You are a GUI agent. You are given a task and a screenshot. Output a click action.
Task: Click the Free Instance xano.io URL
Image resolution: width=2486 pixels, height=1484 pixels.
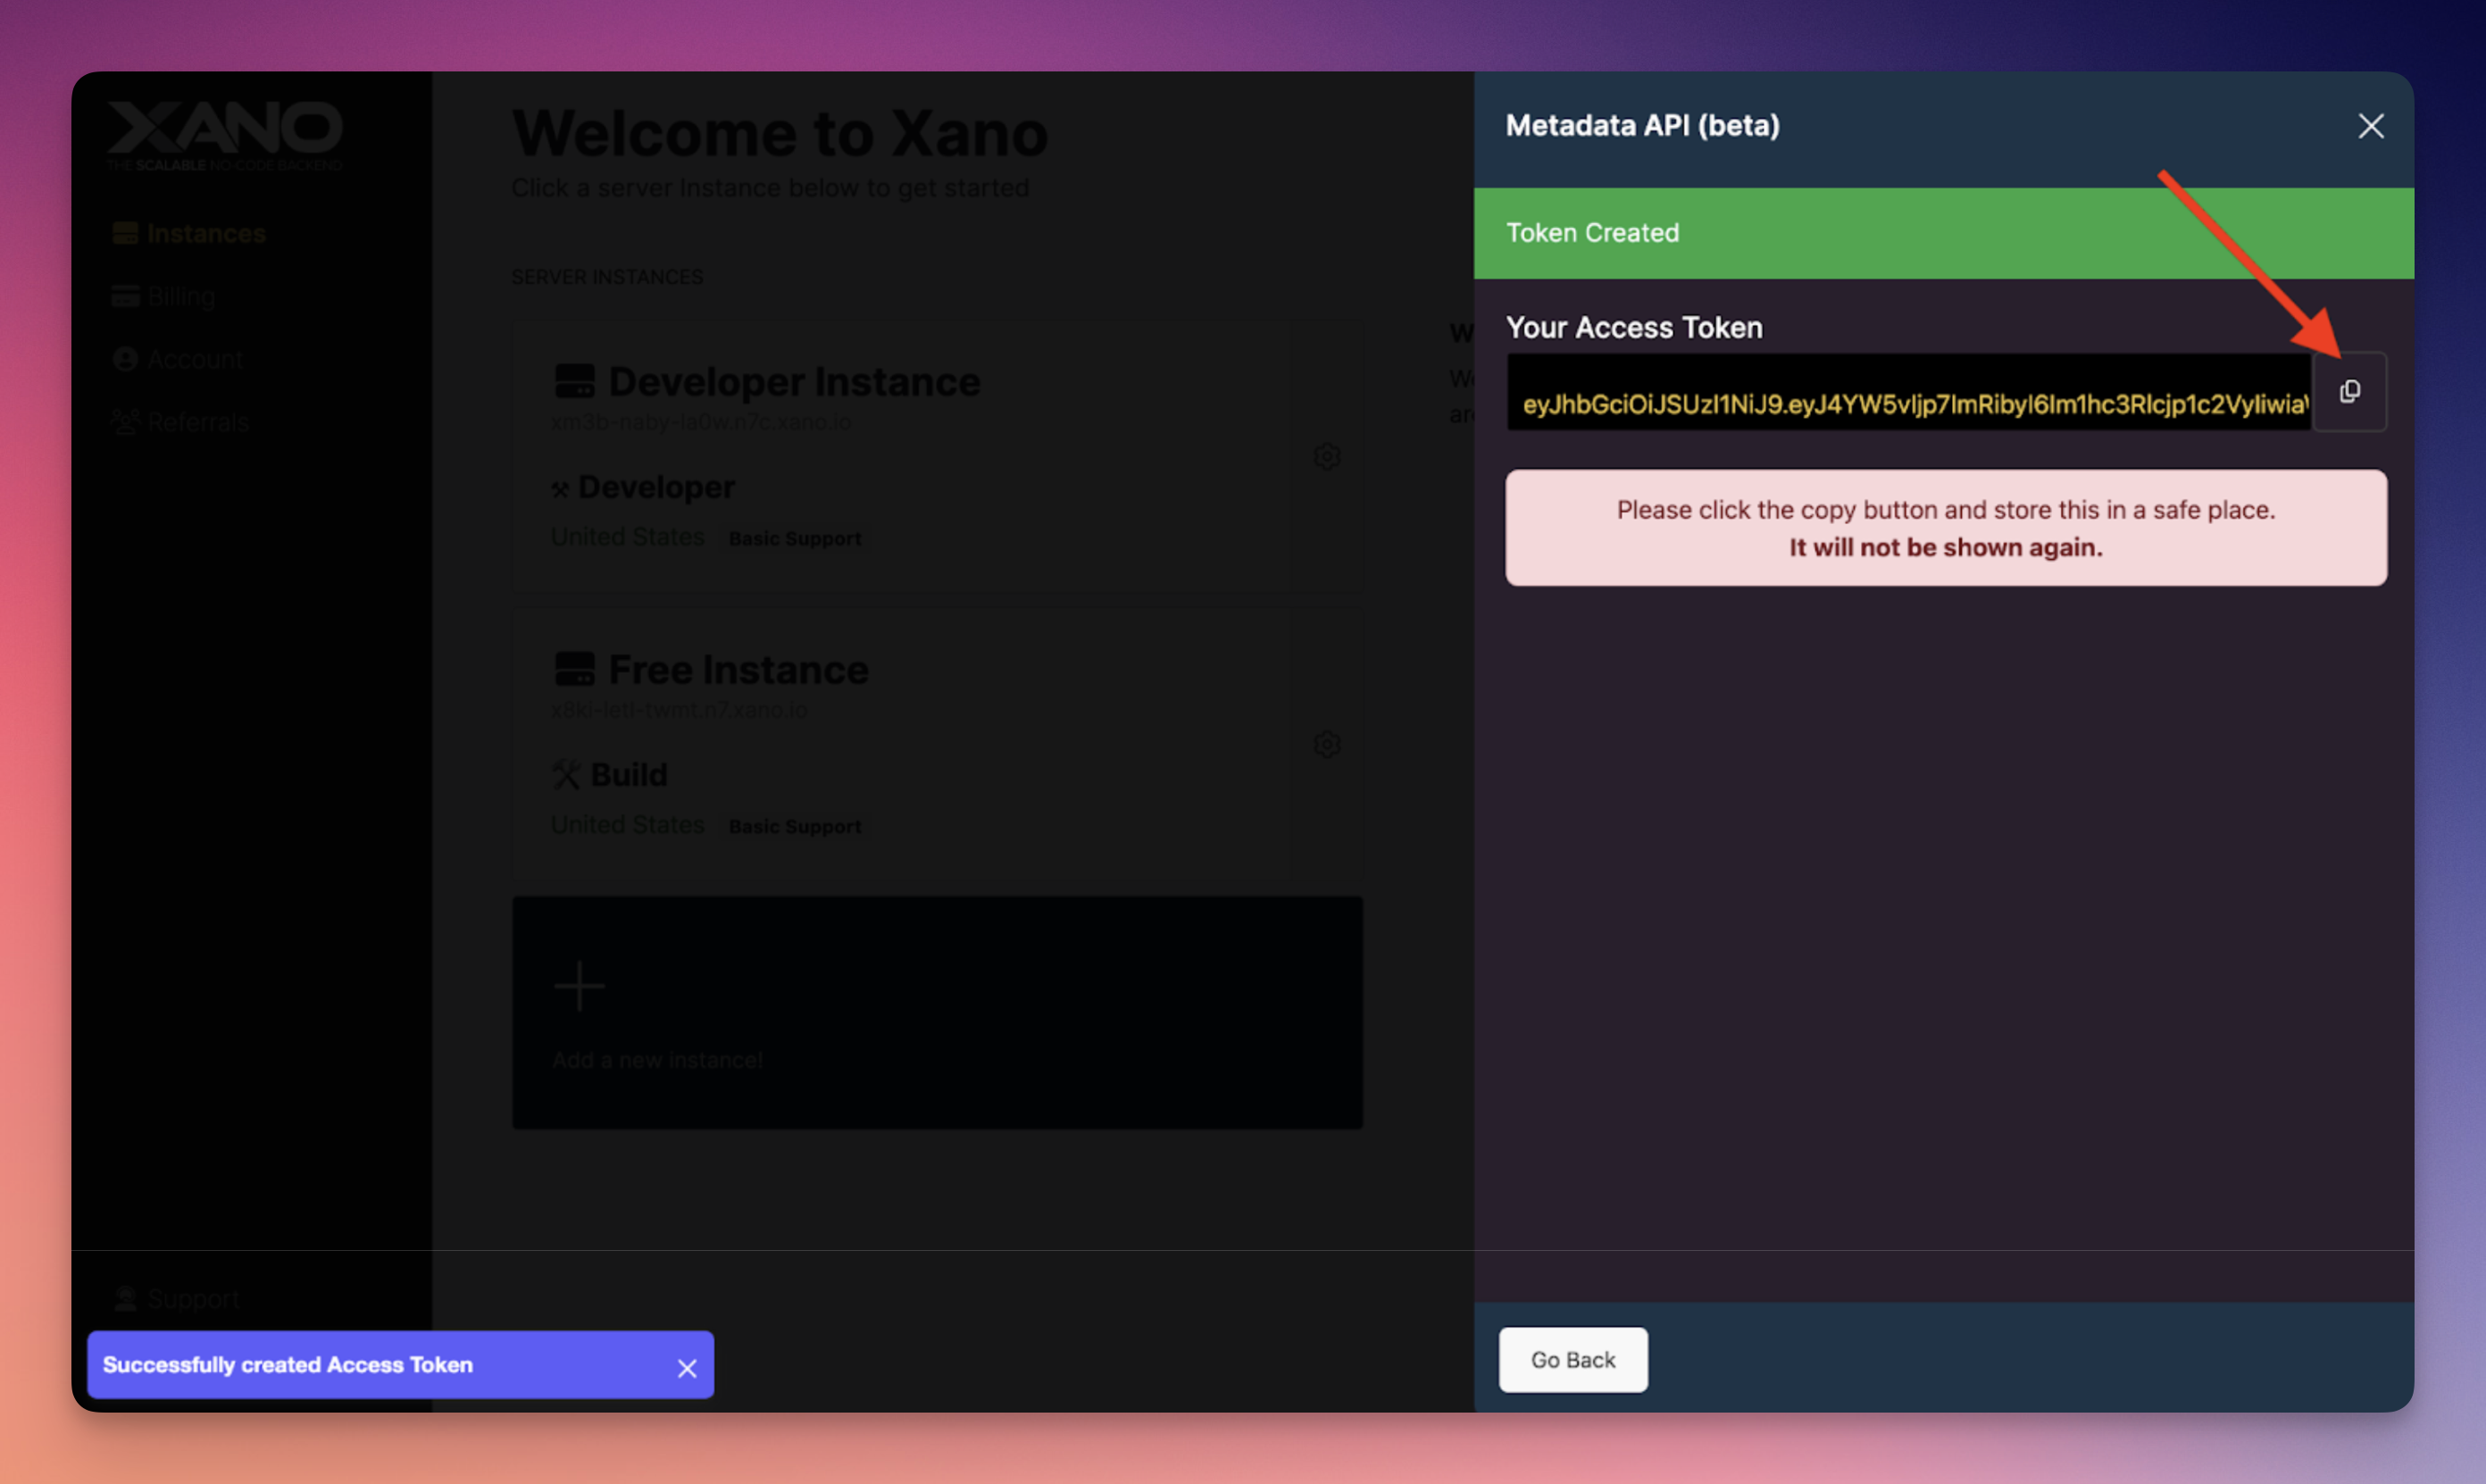point(679,710)
